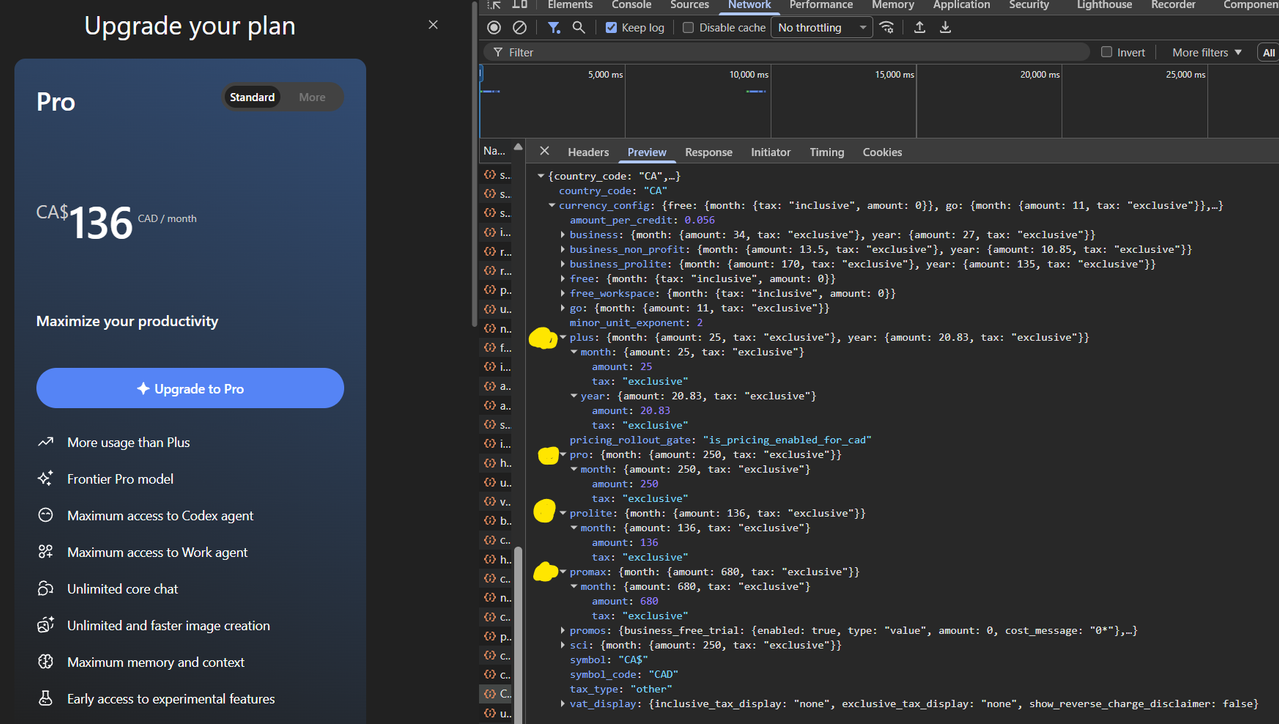Open the Response tab of the request
The width and height of the screenshot is (1279, 724).
coord(708,152)
